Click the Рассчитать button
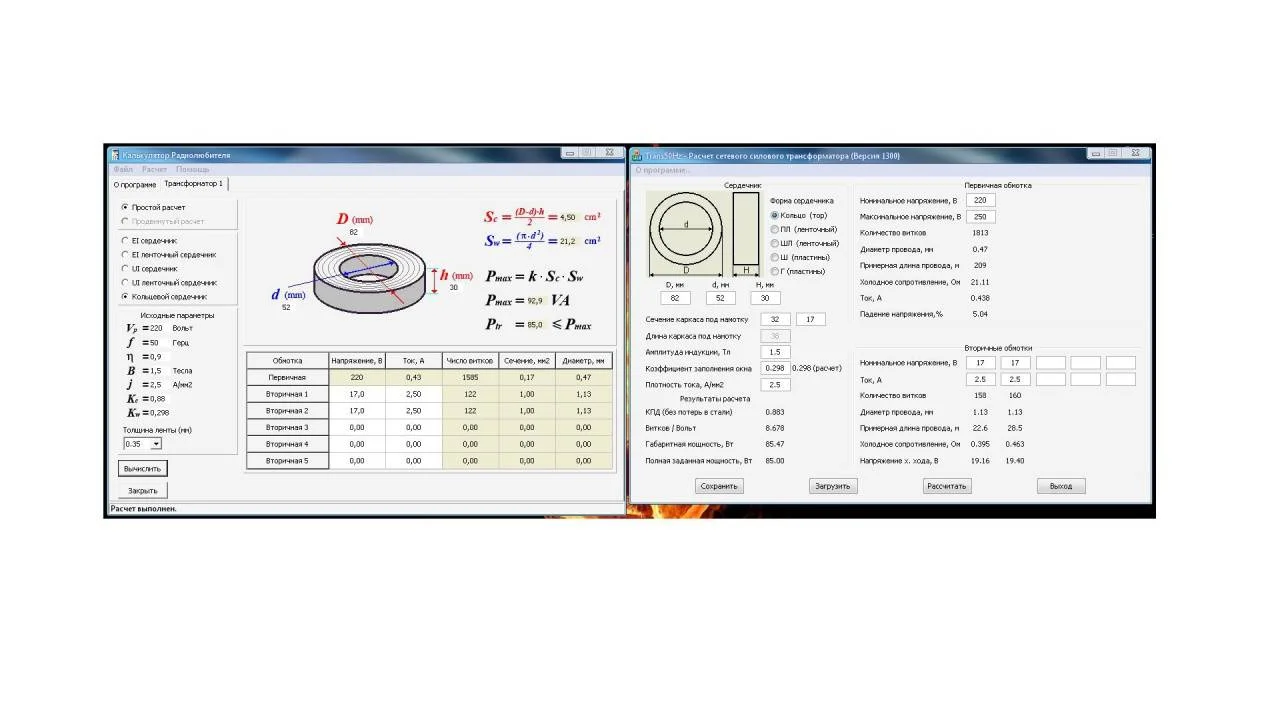Screen dimensions: 1280x720 point(947,486)
